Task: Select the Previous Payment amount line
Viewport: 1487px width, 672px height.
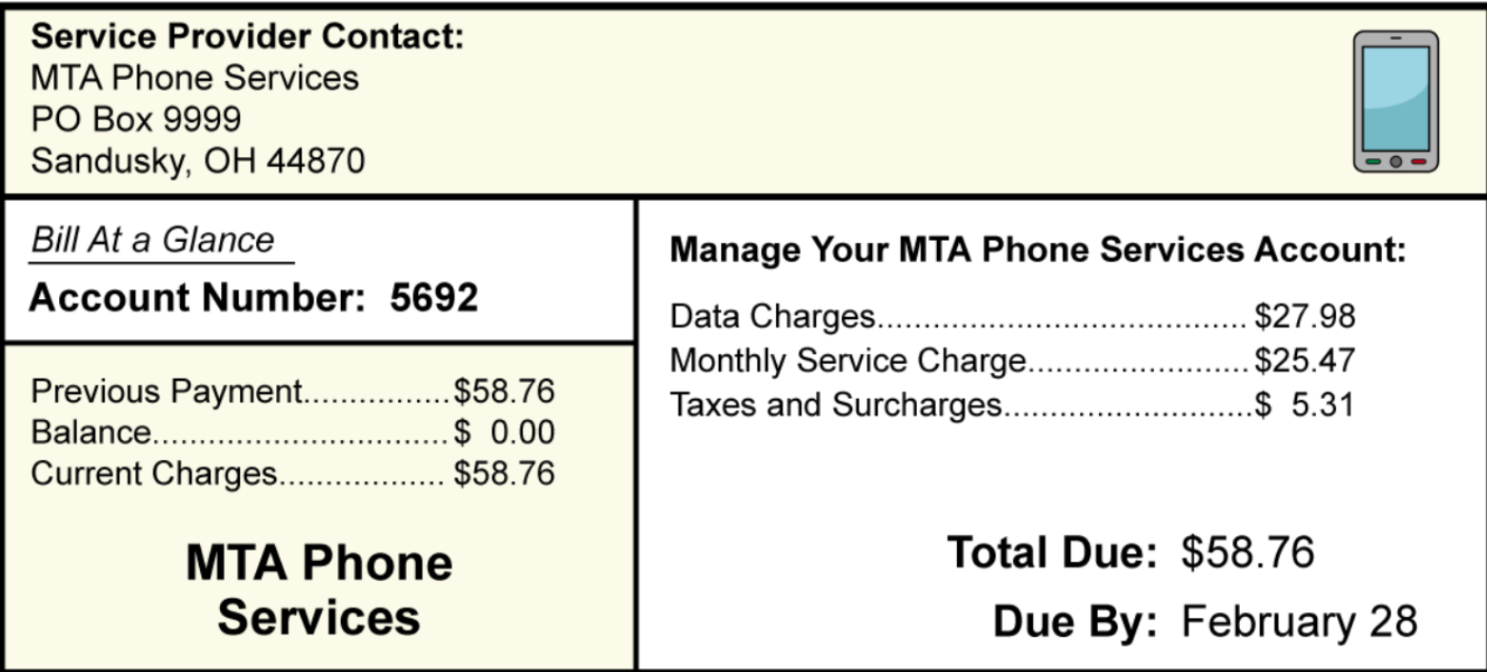Action: pyautogui.click(x=292, y=392)
